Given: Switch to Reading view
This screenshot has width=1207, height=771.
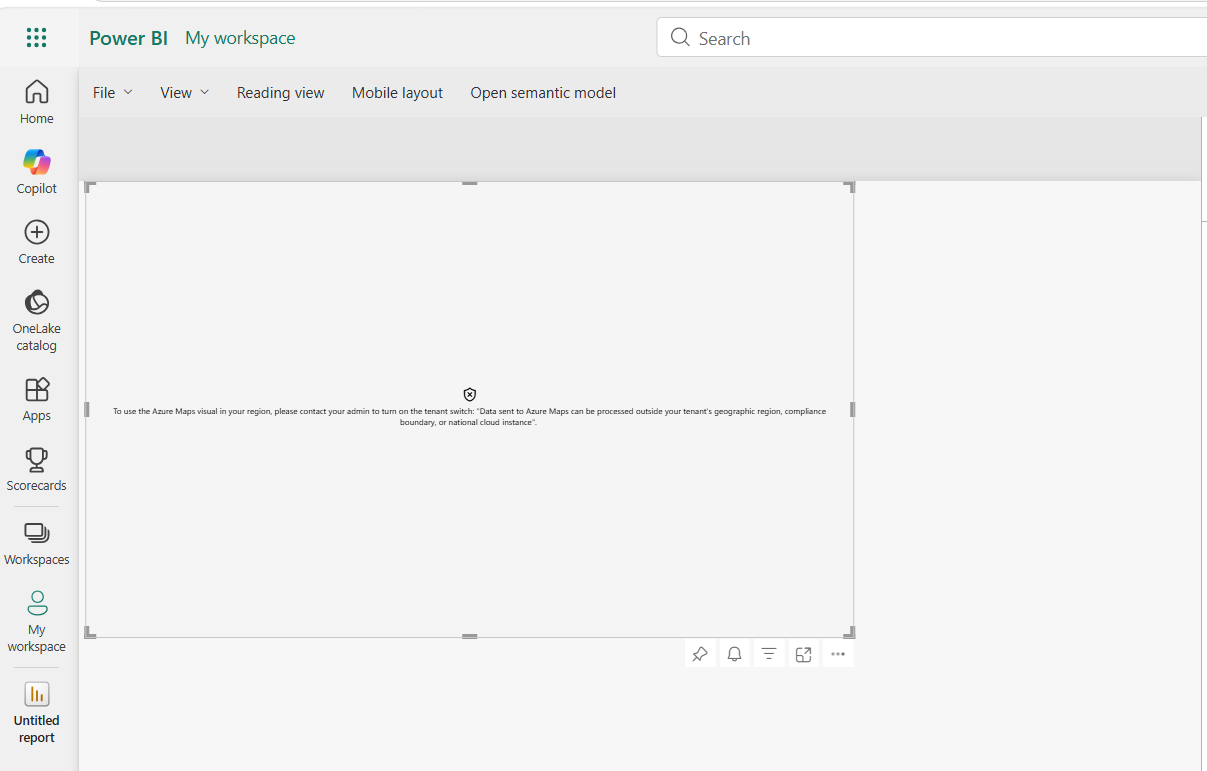Looking at the screenshot, I should [x=281, y=93].
